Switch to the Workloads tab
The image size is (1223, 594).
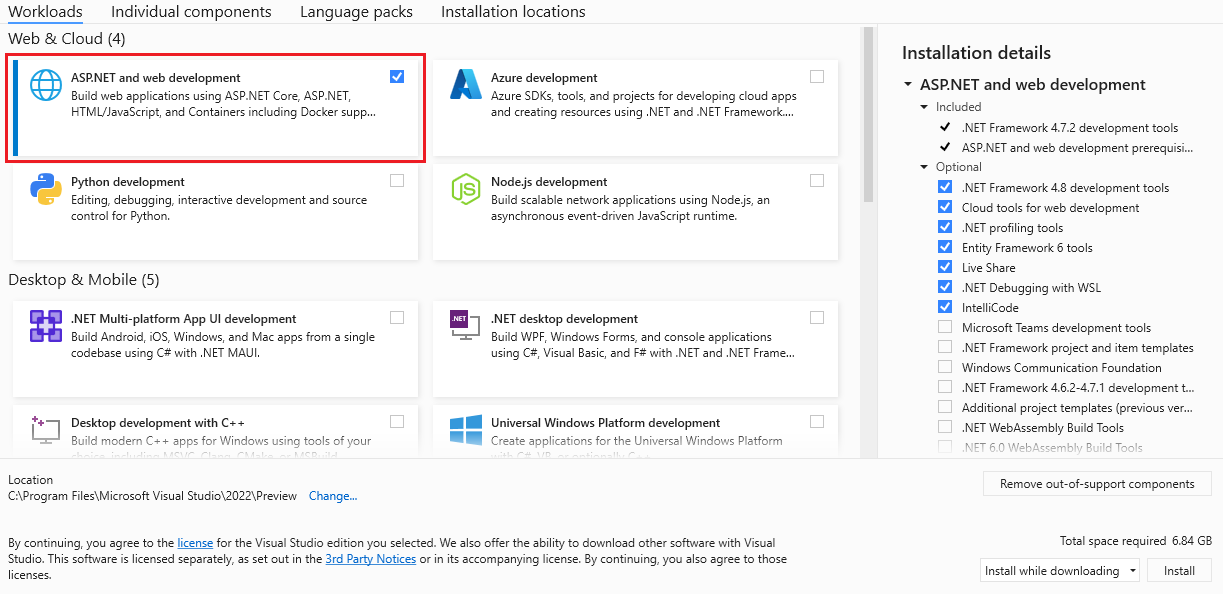point(45,12)
